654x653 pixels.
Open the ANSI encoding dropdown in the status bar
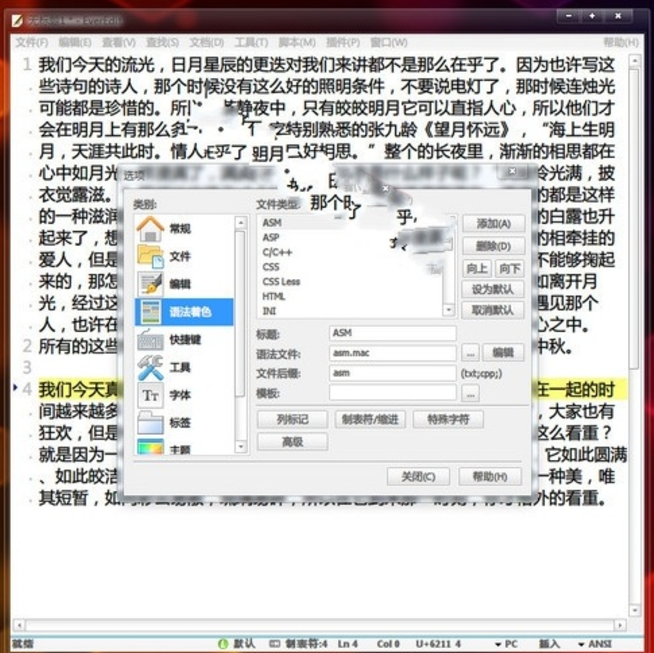pyautogui.click(x=595, y=644)
